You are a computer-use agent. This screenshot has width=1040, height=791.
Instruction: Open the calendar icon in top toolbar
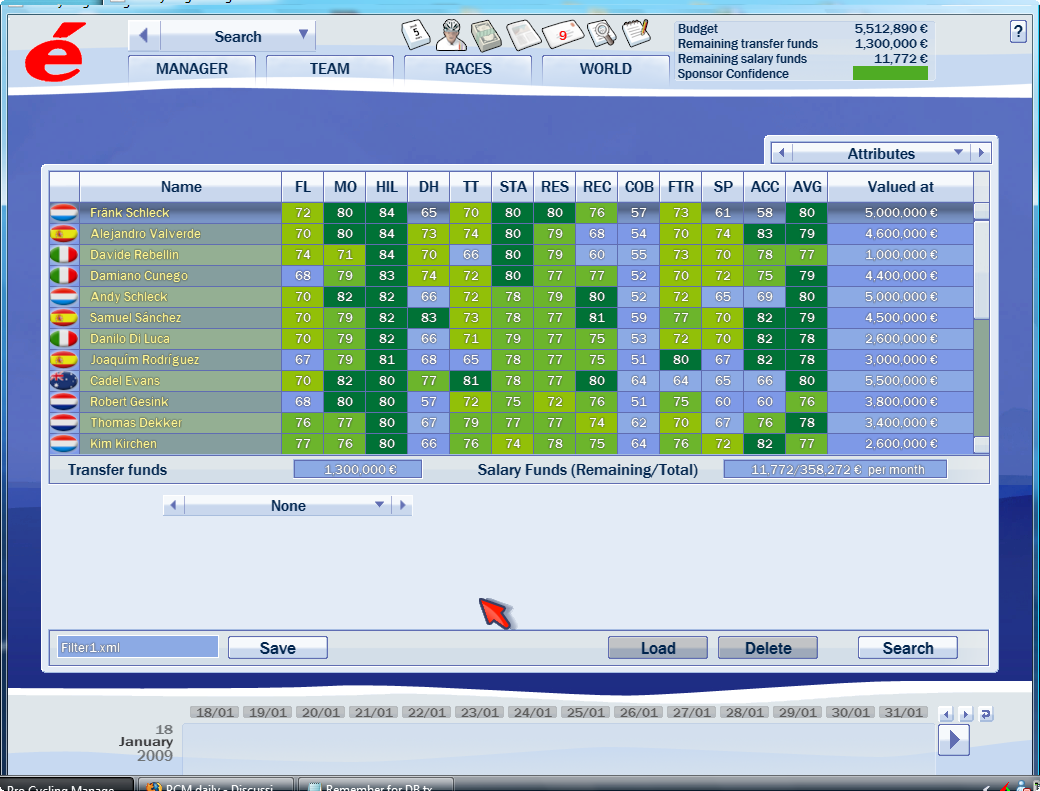click(x=415, y=34)
